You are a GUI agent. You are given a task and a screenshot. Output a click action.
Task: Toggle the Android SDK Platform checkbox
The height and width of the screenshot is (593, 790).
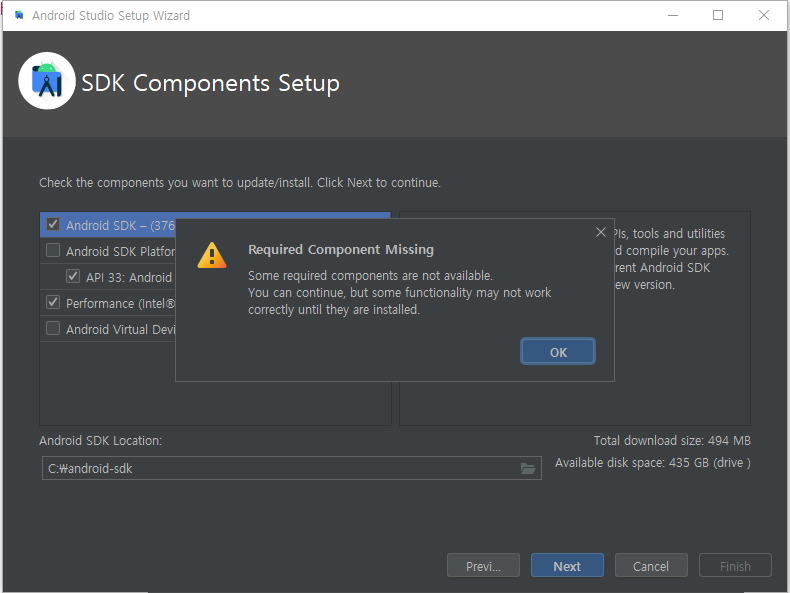tap(53, 250)
